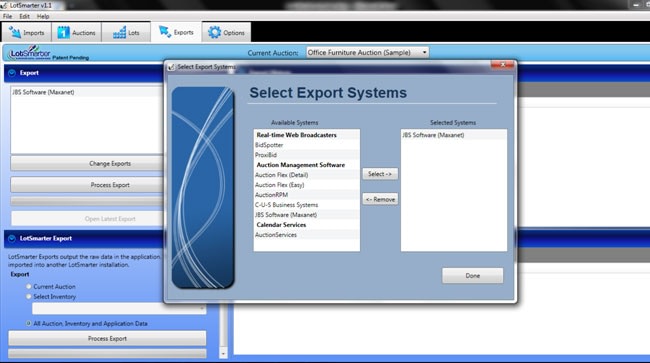Switch to the Auctions tab label
This screenshot has height=363, width=650.
(x=84, y=33)
